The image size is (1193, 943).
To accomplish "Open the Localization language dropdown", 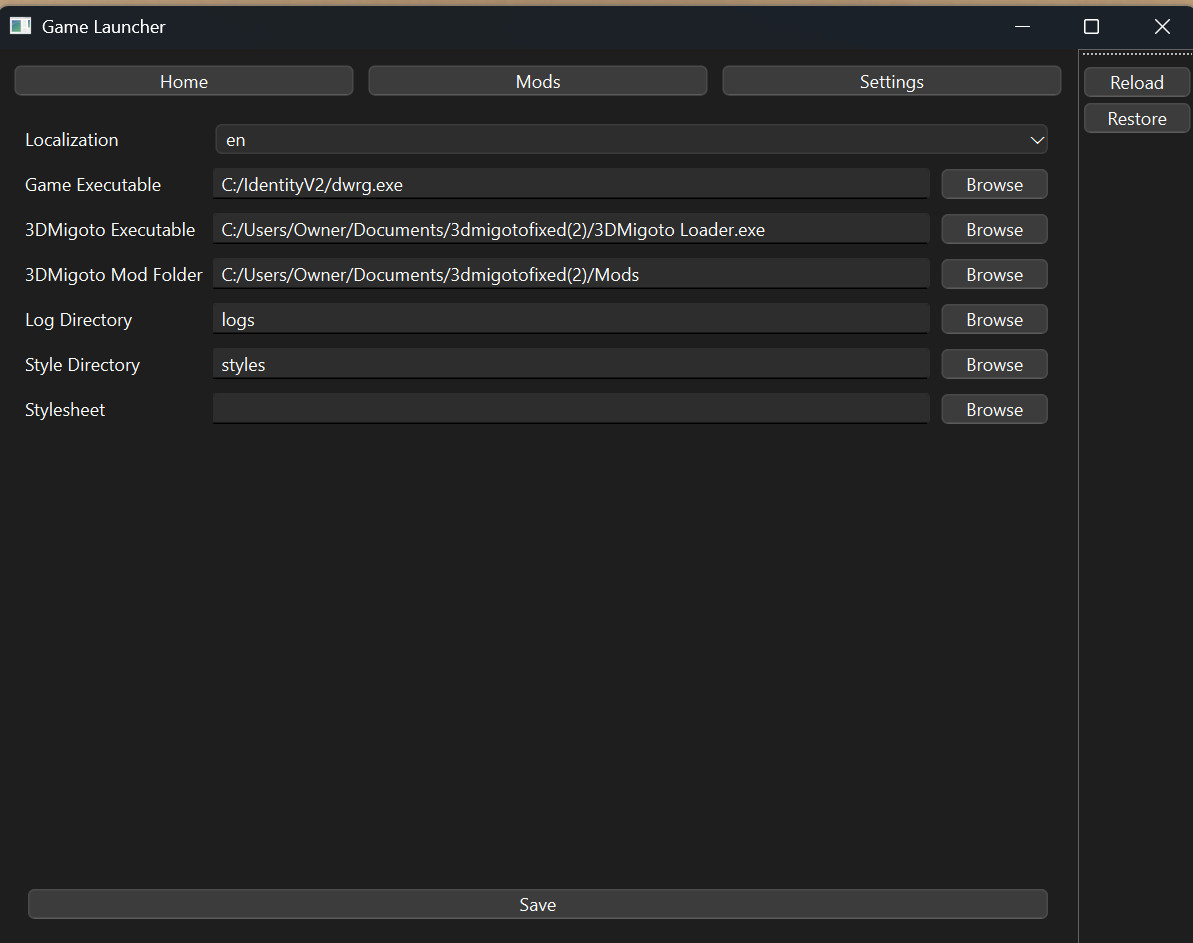I will (x=631, y=139).
